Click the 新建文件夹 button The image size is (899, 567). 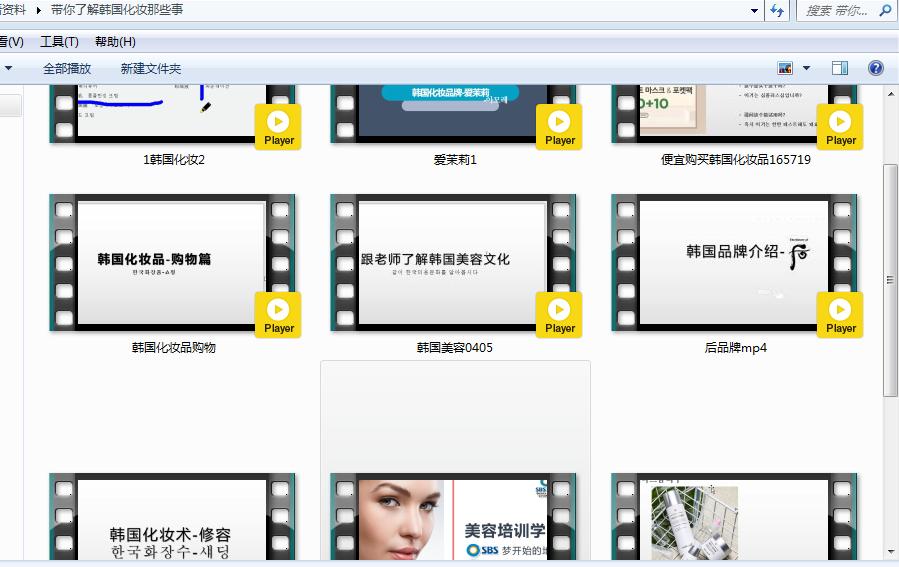(x=151, y=69)
